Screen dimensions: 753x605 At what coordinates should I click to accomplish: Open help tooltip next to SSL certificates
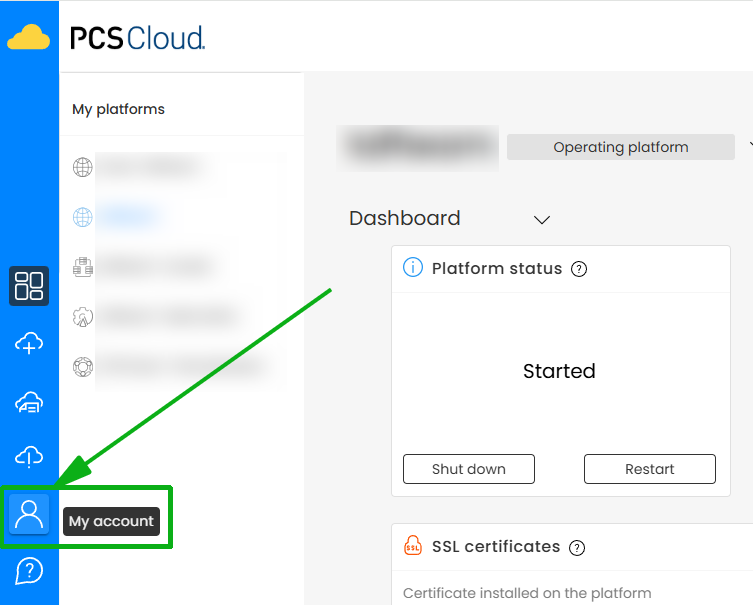577,547
